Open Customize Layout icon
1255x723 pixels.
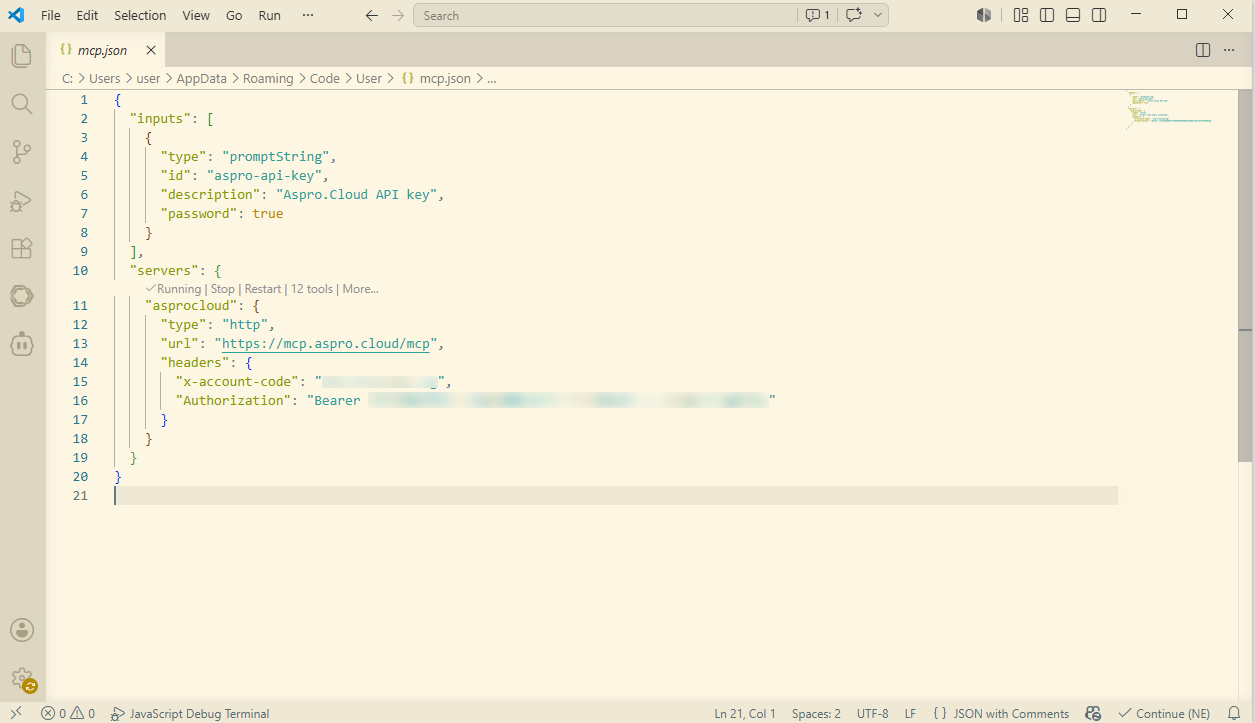tap(1021, 15)
